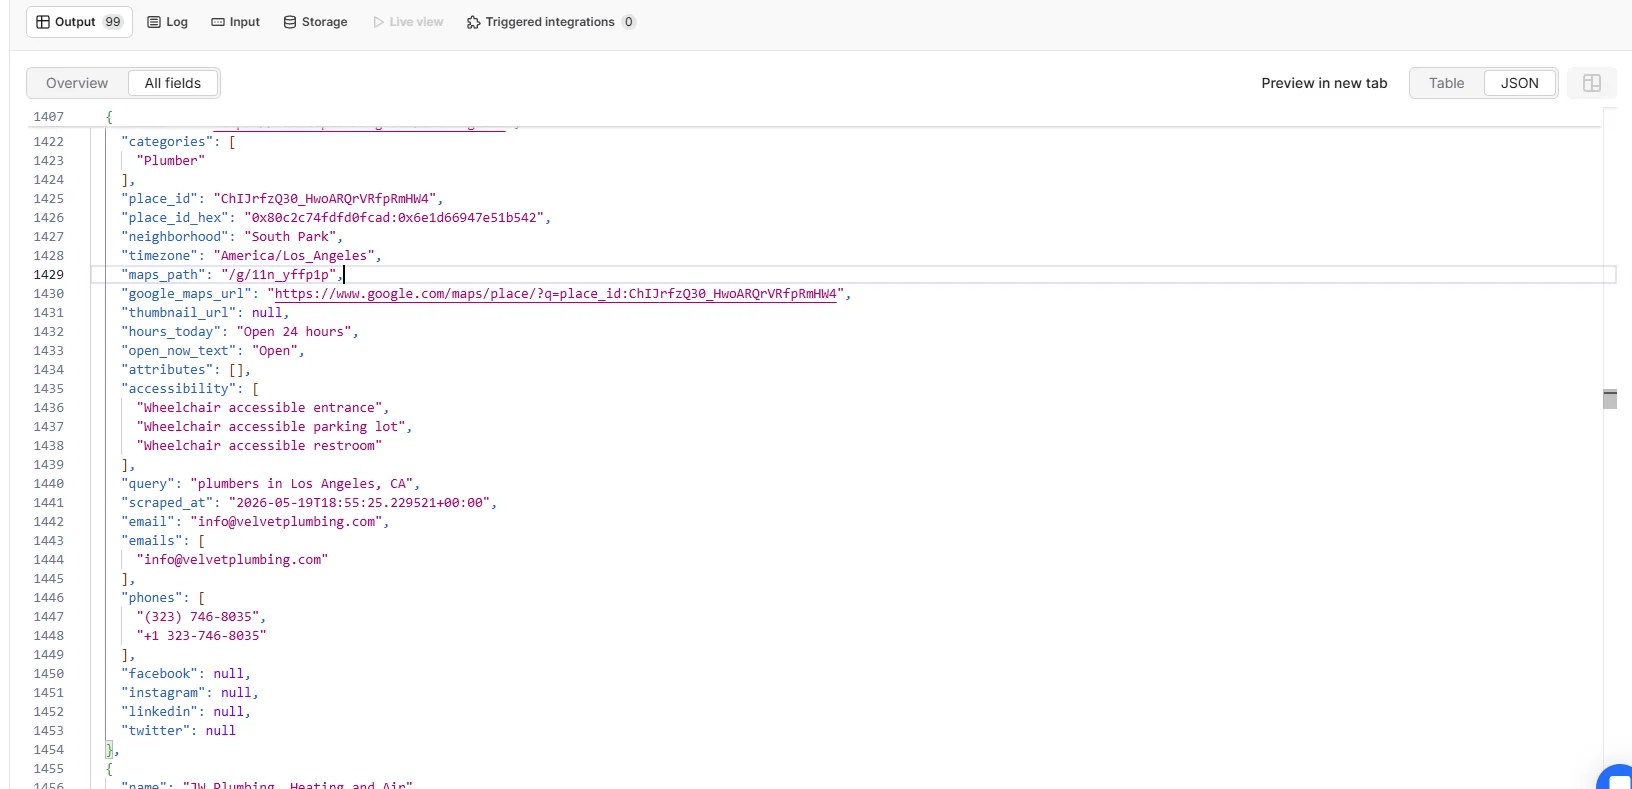This screenshot has width=1632, height=789.
Task: Switch to Table format
Action: click(x=1446, y=83)
